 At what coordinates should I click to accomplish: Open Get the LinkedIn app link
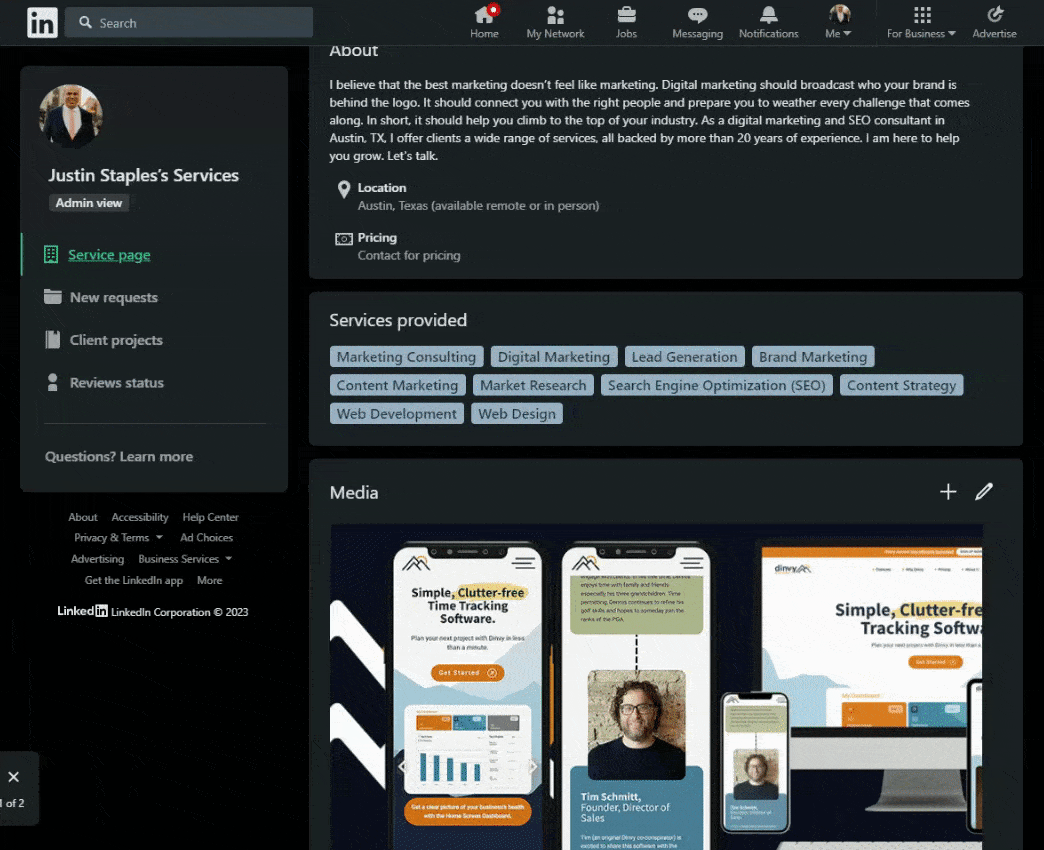[x=133, y=580]
